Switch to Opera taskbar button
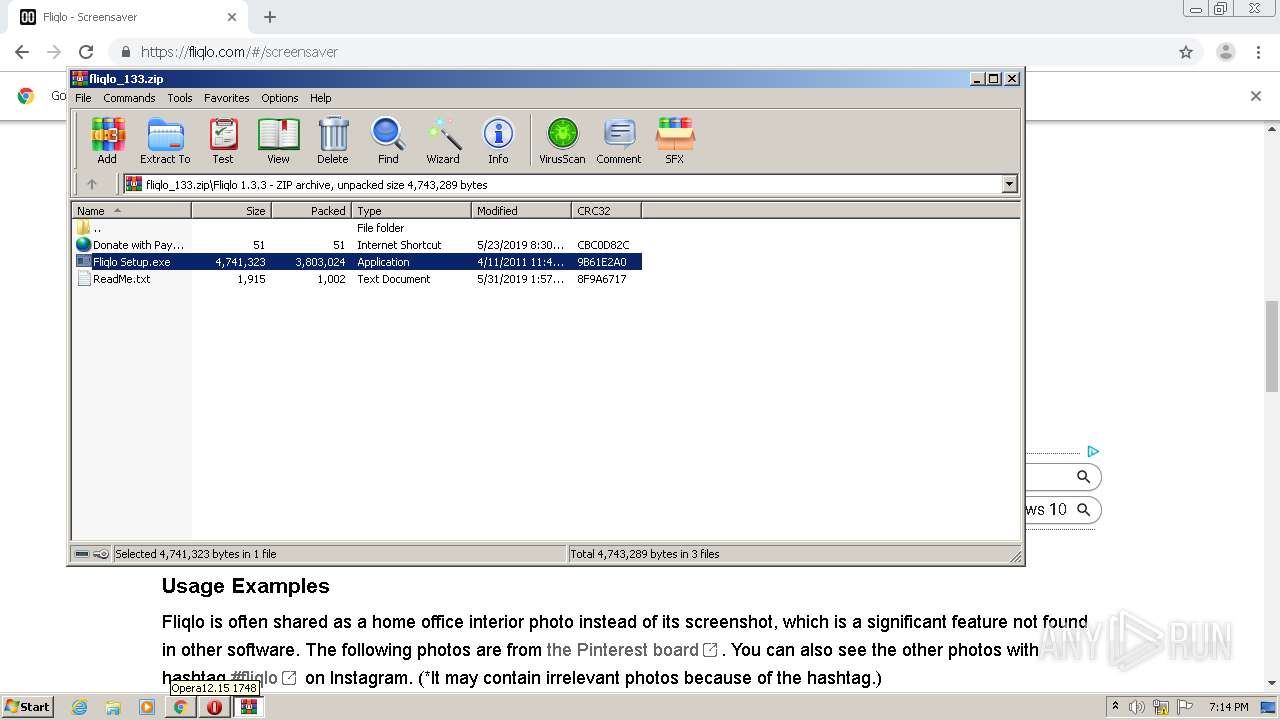The height and width of the screenshot is (720, 1280). pyautogui.click(x=214, y=707)
